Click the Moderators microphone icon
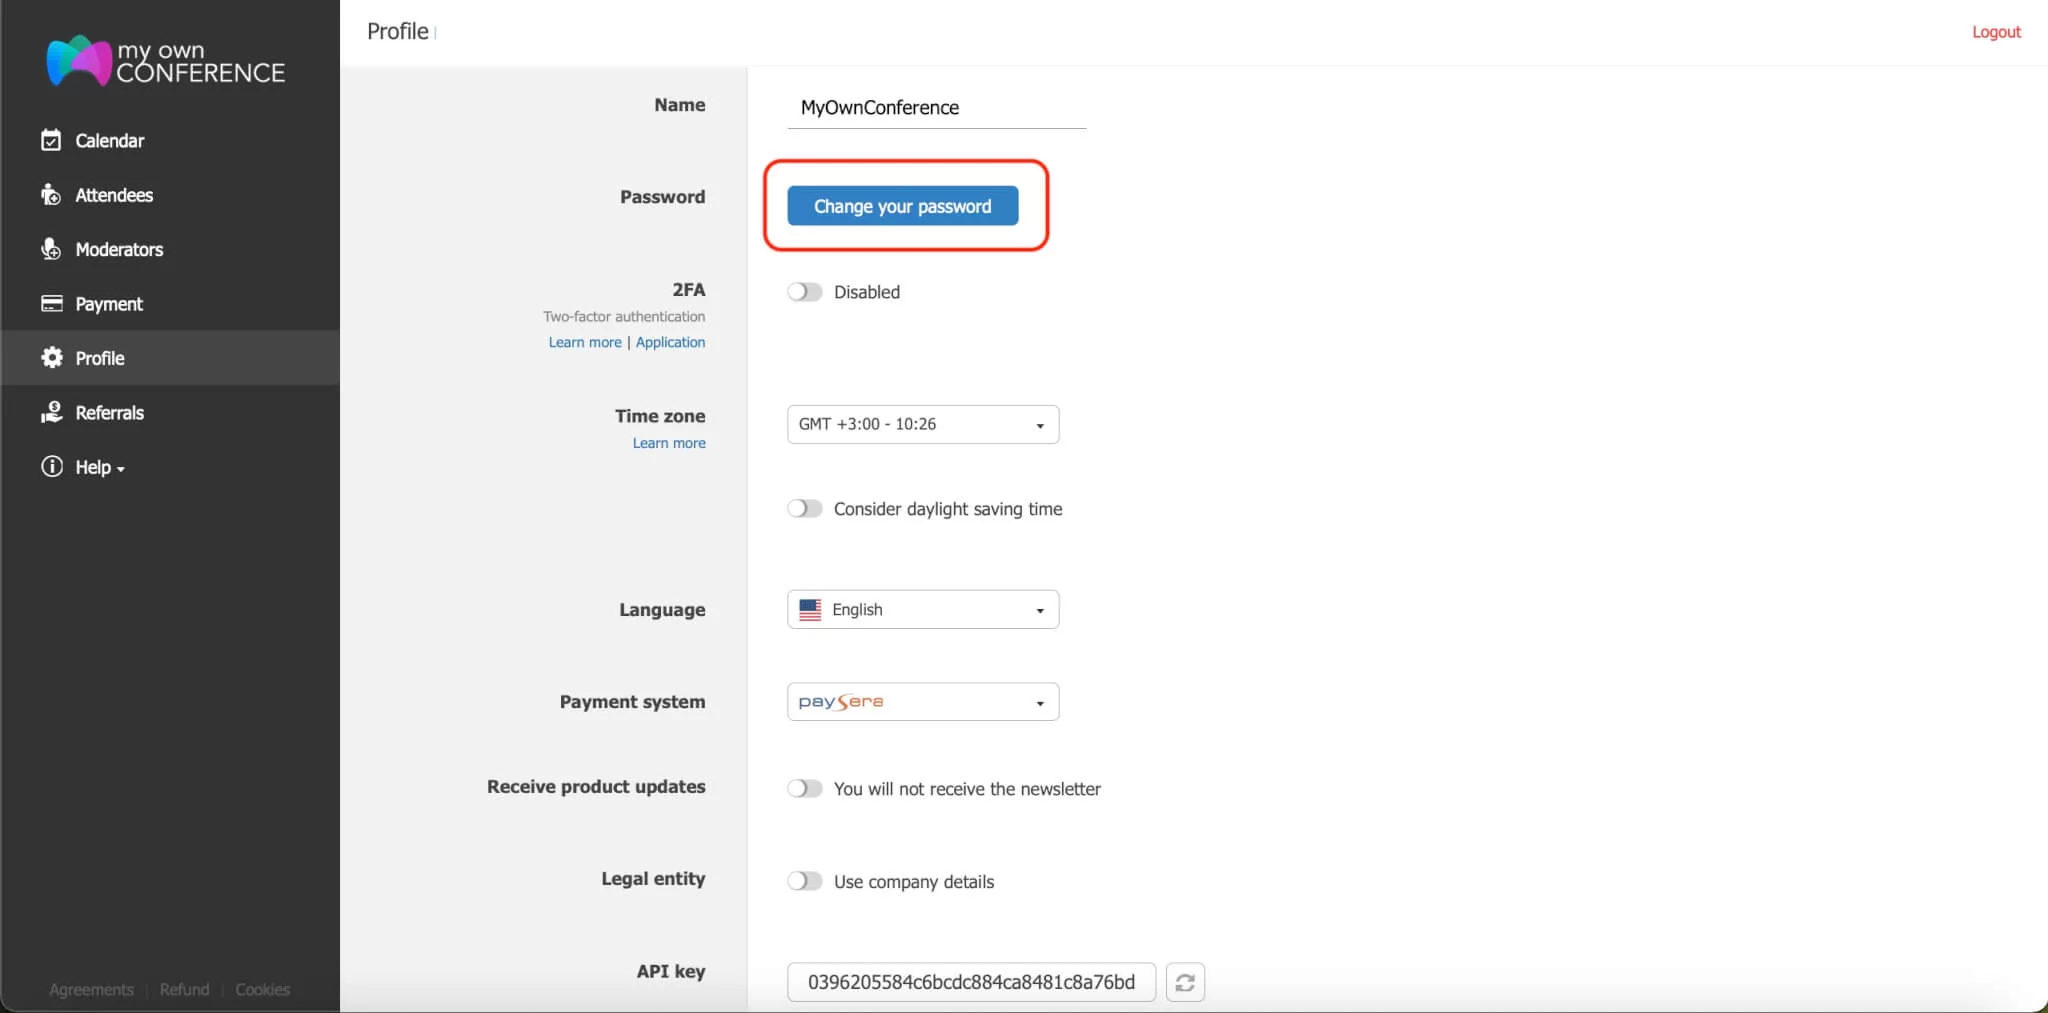This screenshot has height=1013, width=2048. (52, 249)
